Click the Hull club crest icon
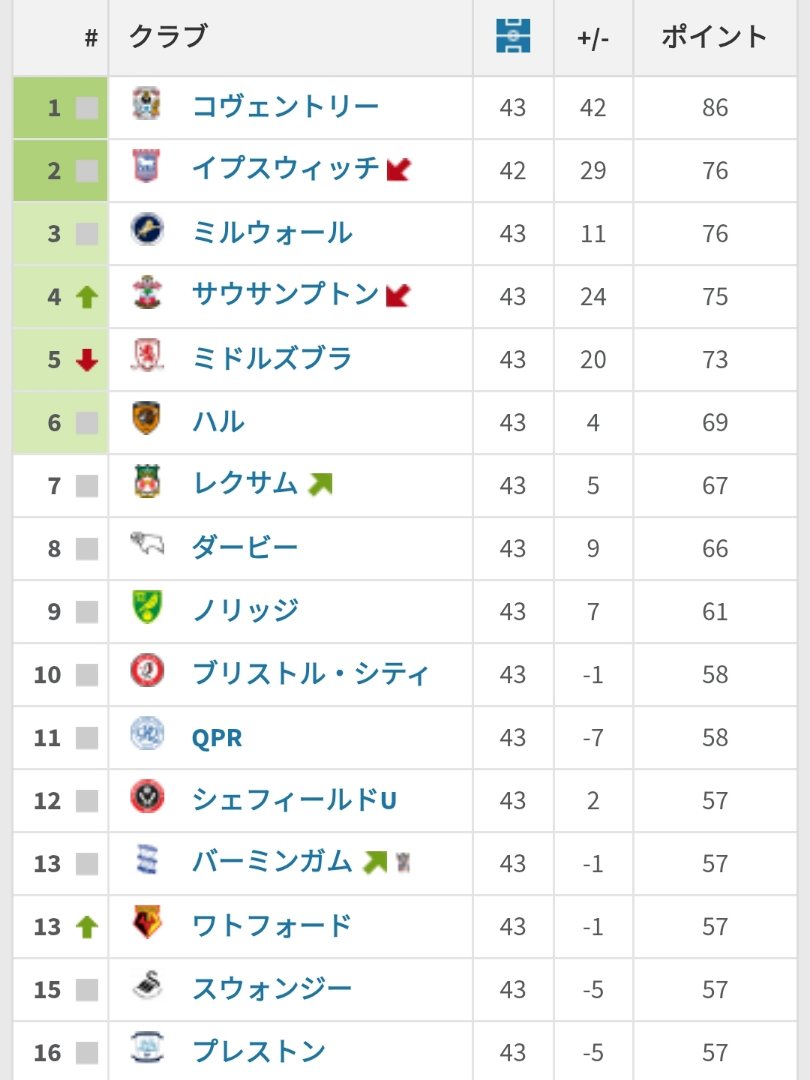The height and width of the screenshot is (1080, 810). coord(147,420)
